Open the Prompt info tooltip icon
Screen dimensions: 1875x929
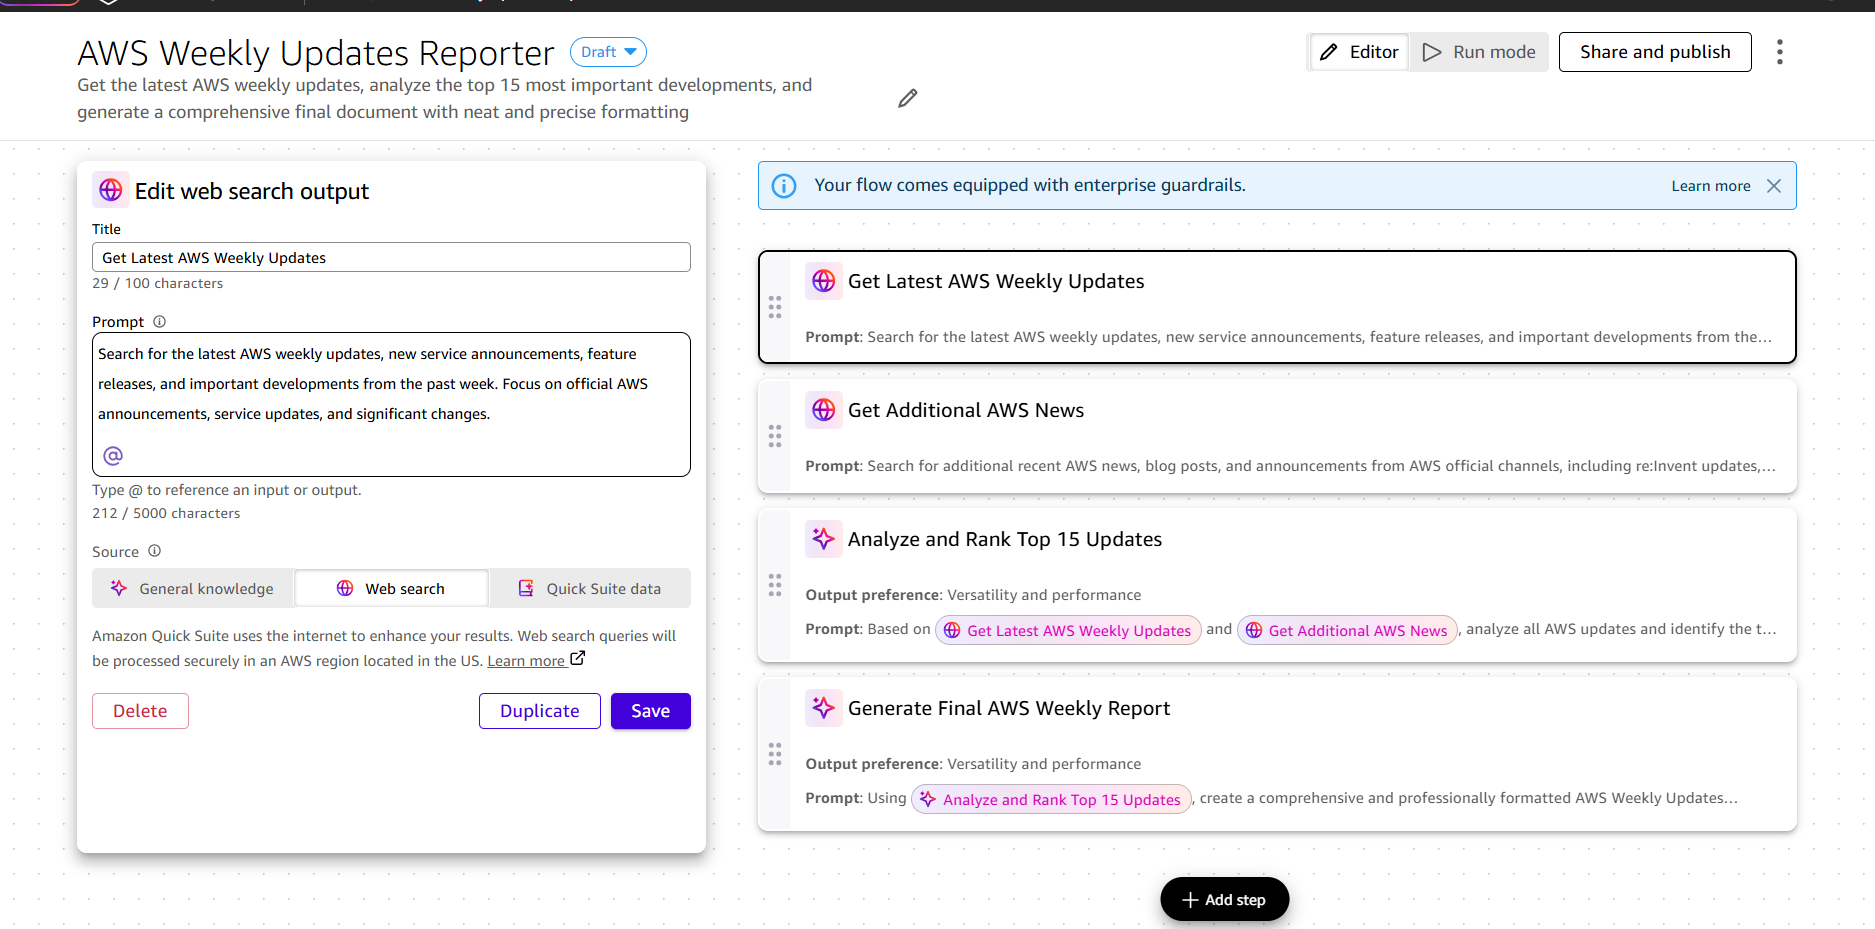pos(160,321)
